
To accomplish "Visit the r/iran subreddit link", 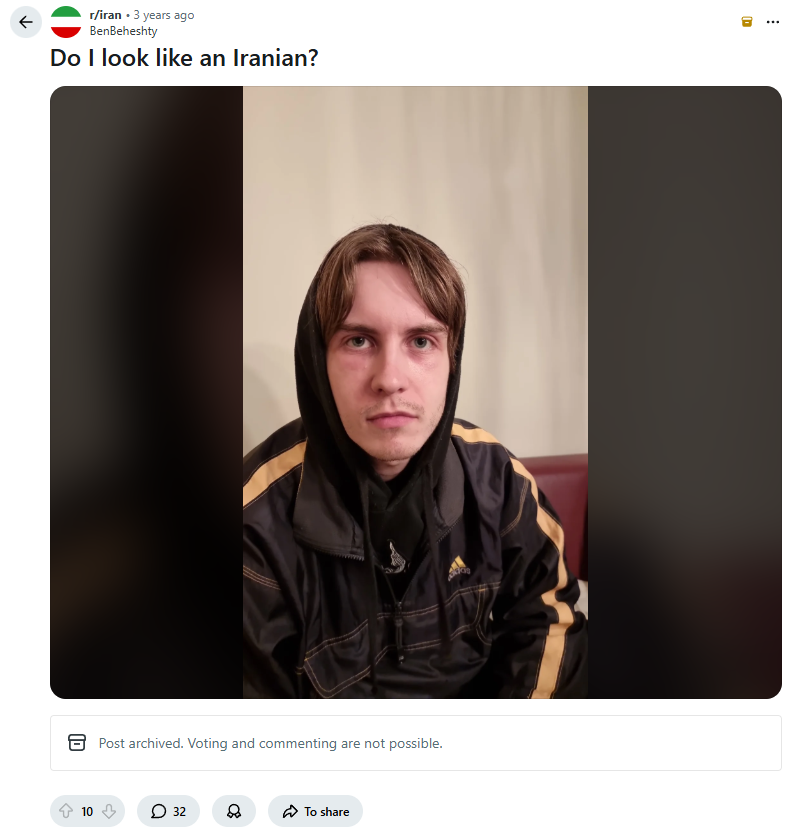I will (x=106, y=15).
